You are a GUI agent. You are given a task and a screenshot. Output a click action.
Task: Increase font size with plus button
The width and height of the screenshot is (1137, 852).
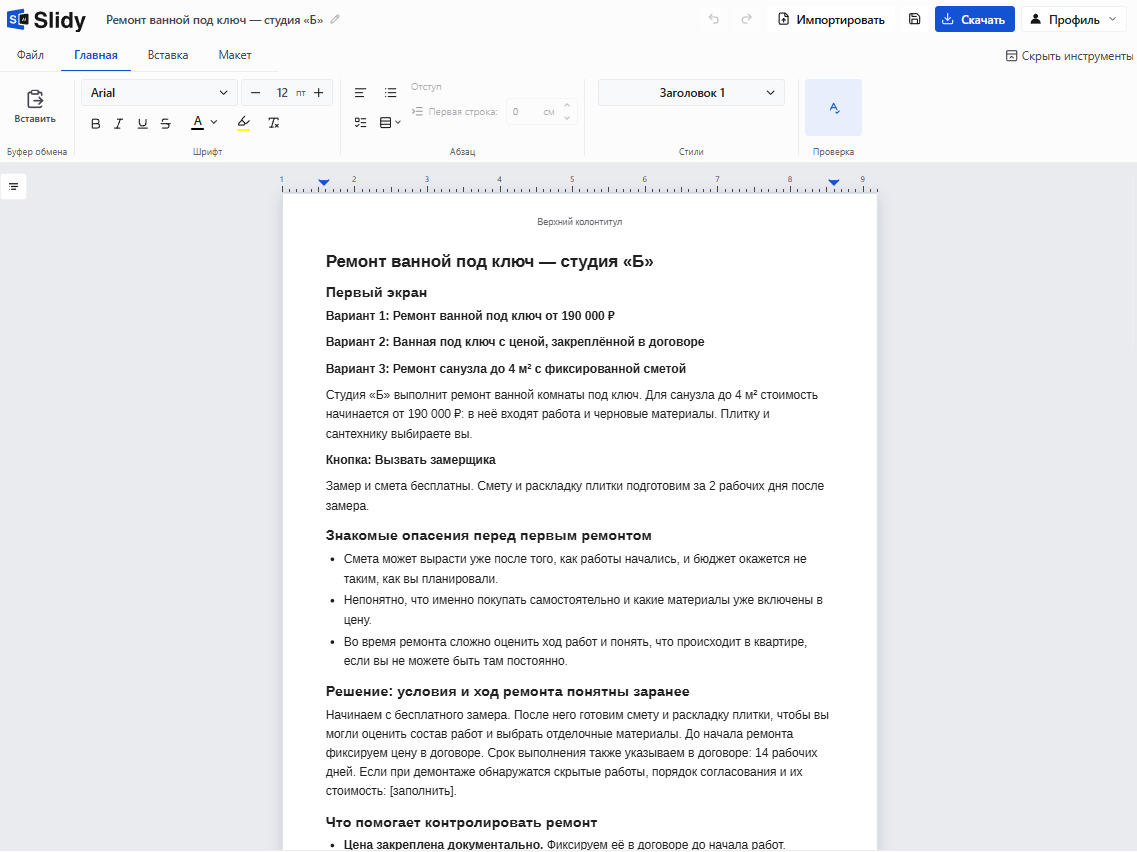click(x=318, y=93)
